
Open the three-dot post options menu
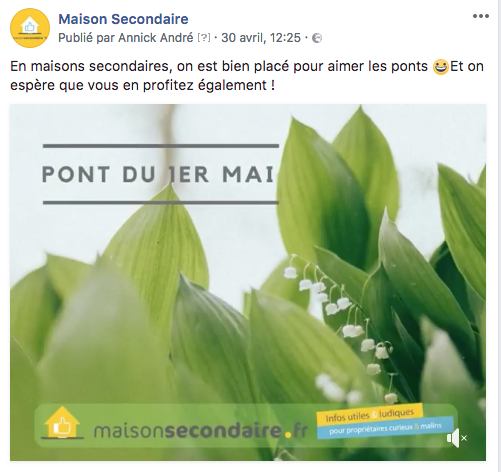tap(481, 16)
